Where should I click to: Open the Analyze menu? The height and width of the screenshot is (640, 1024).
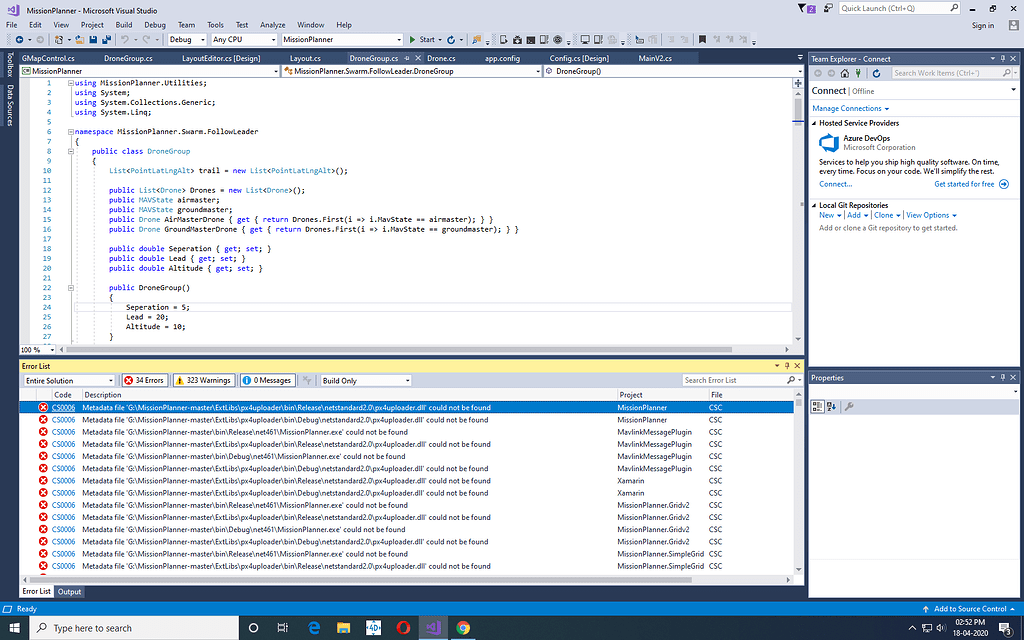273,24
